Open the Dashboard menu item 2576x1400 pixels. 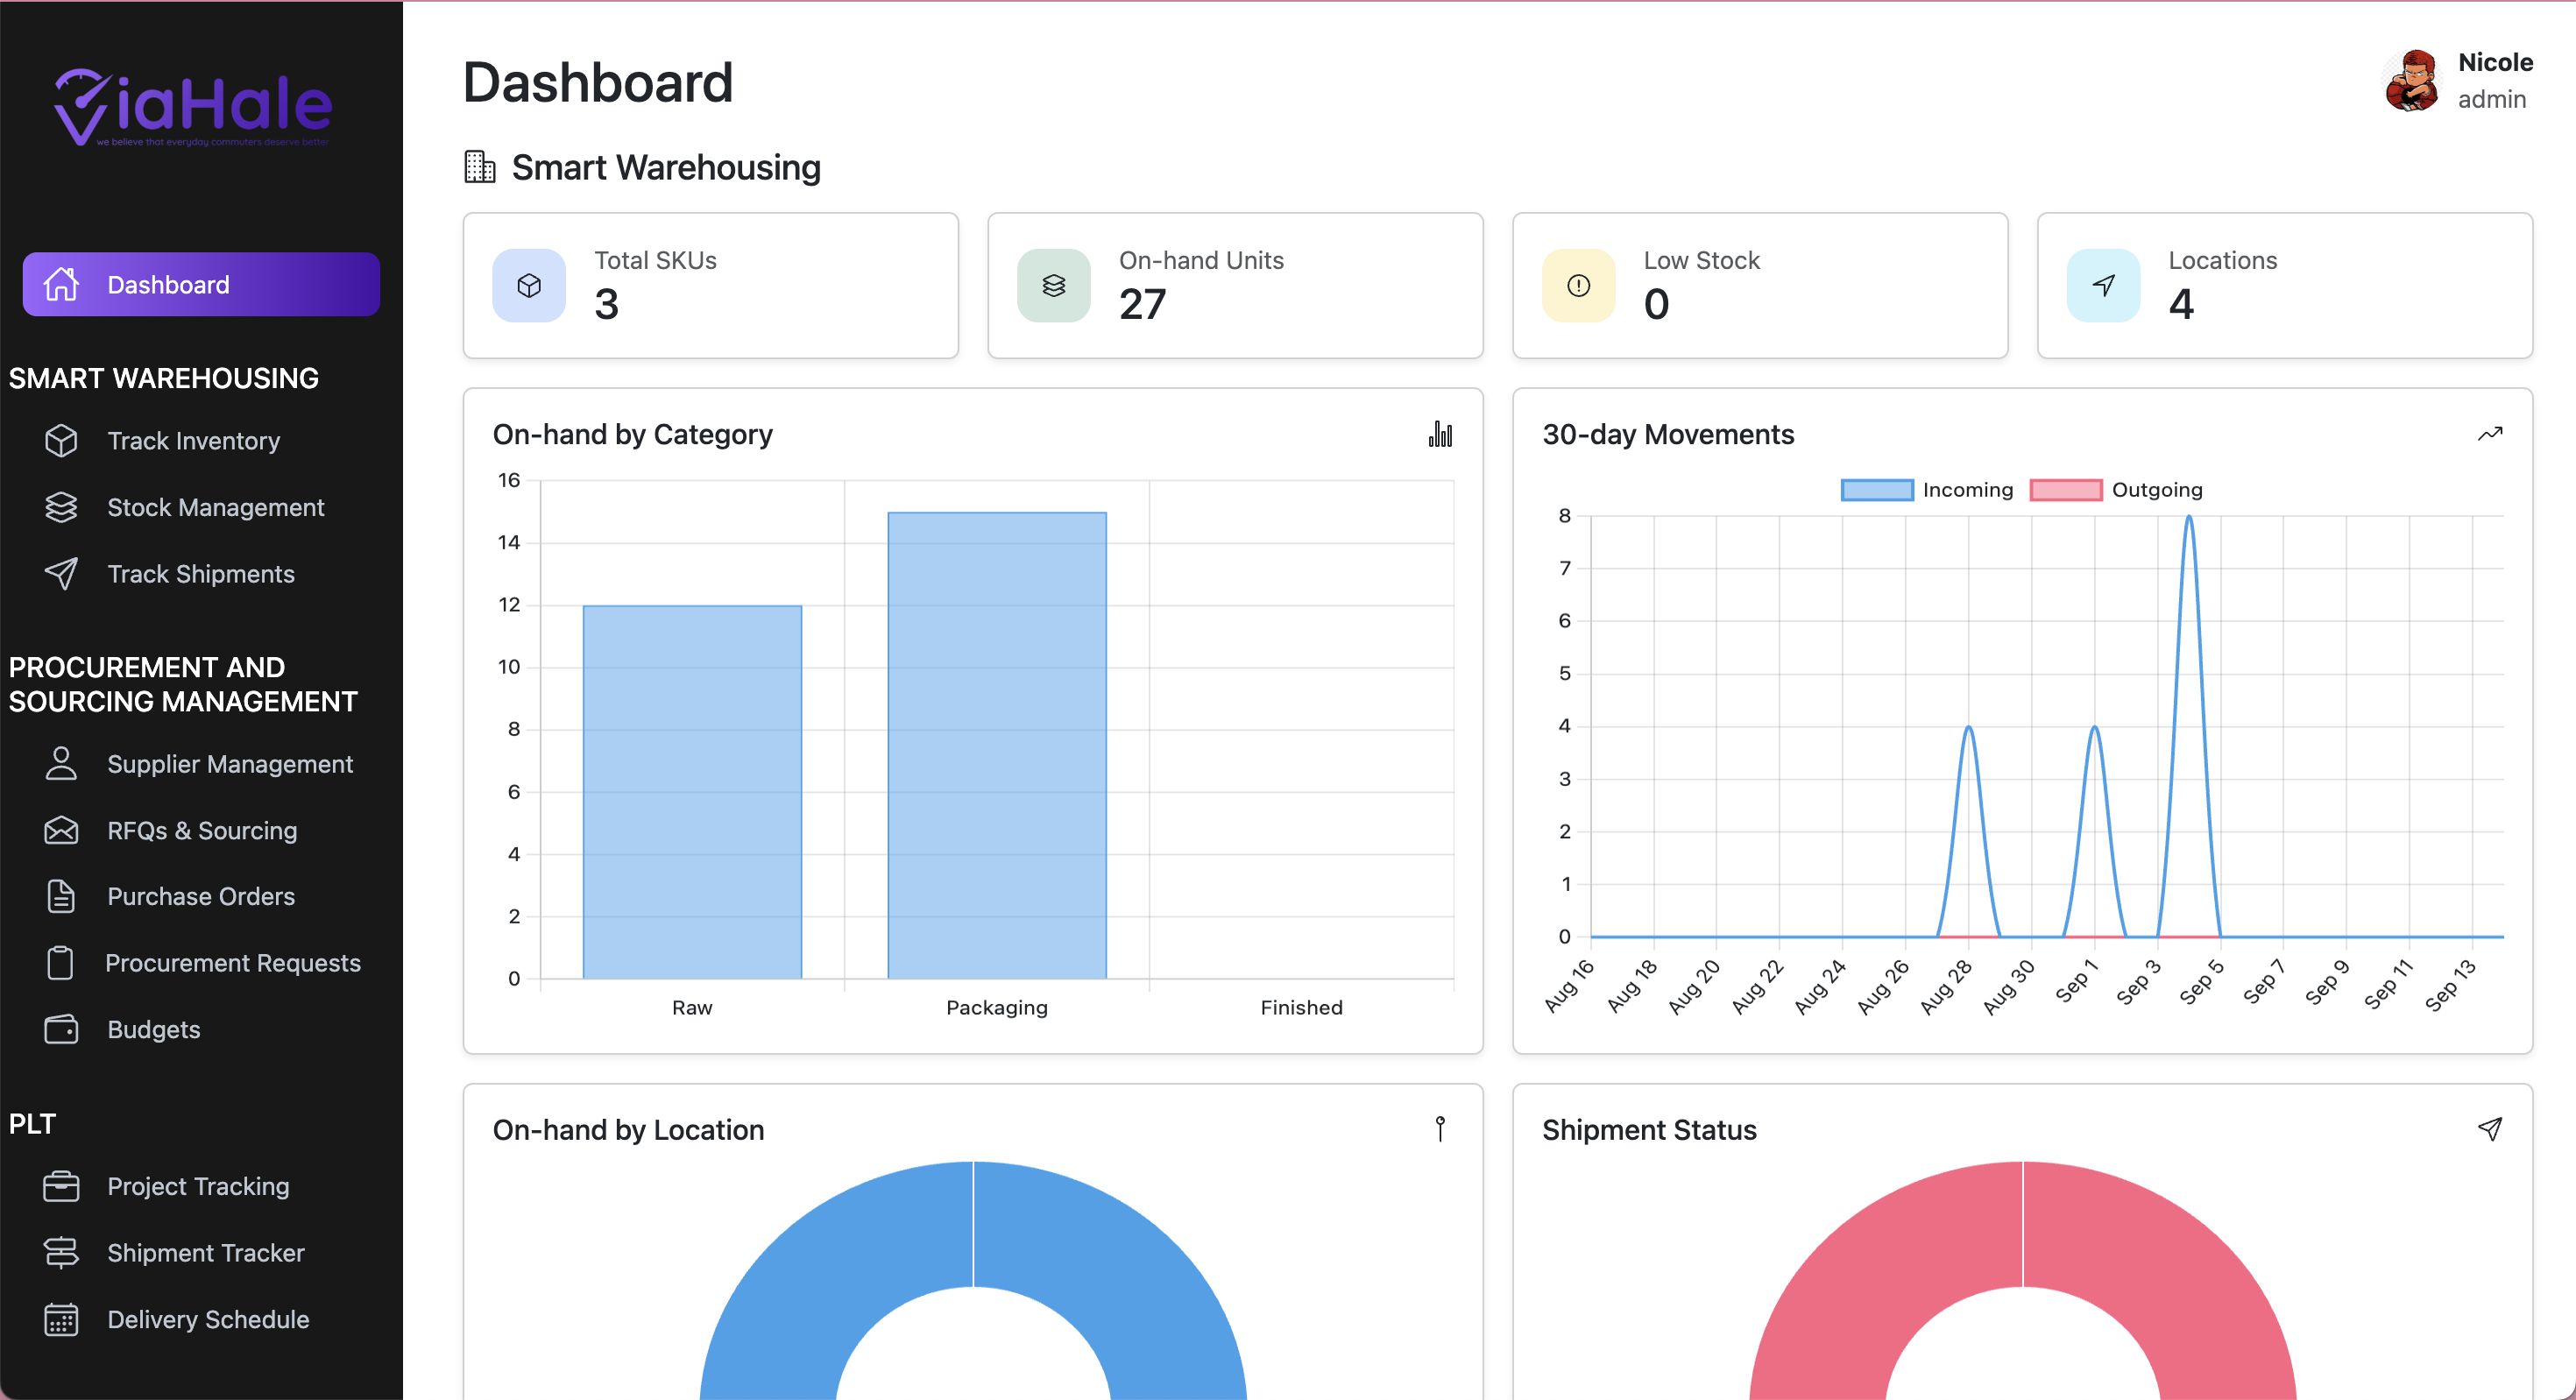201,285
